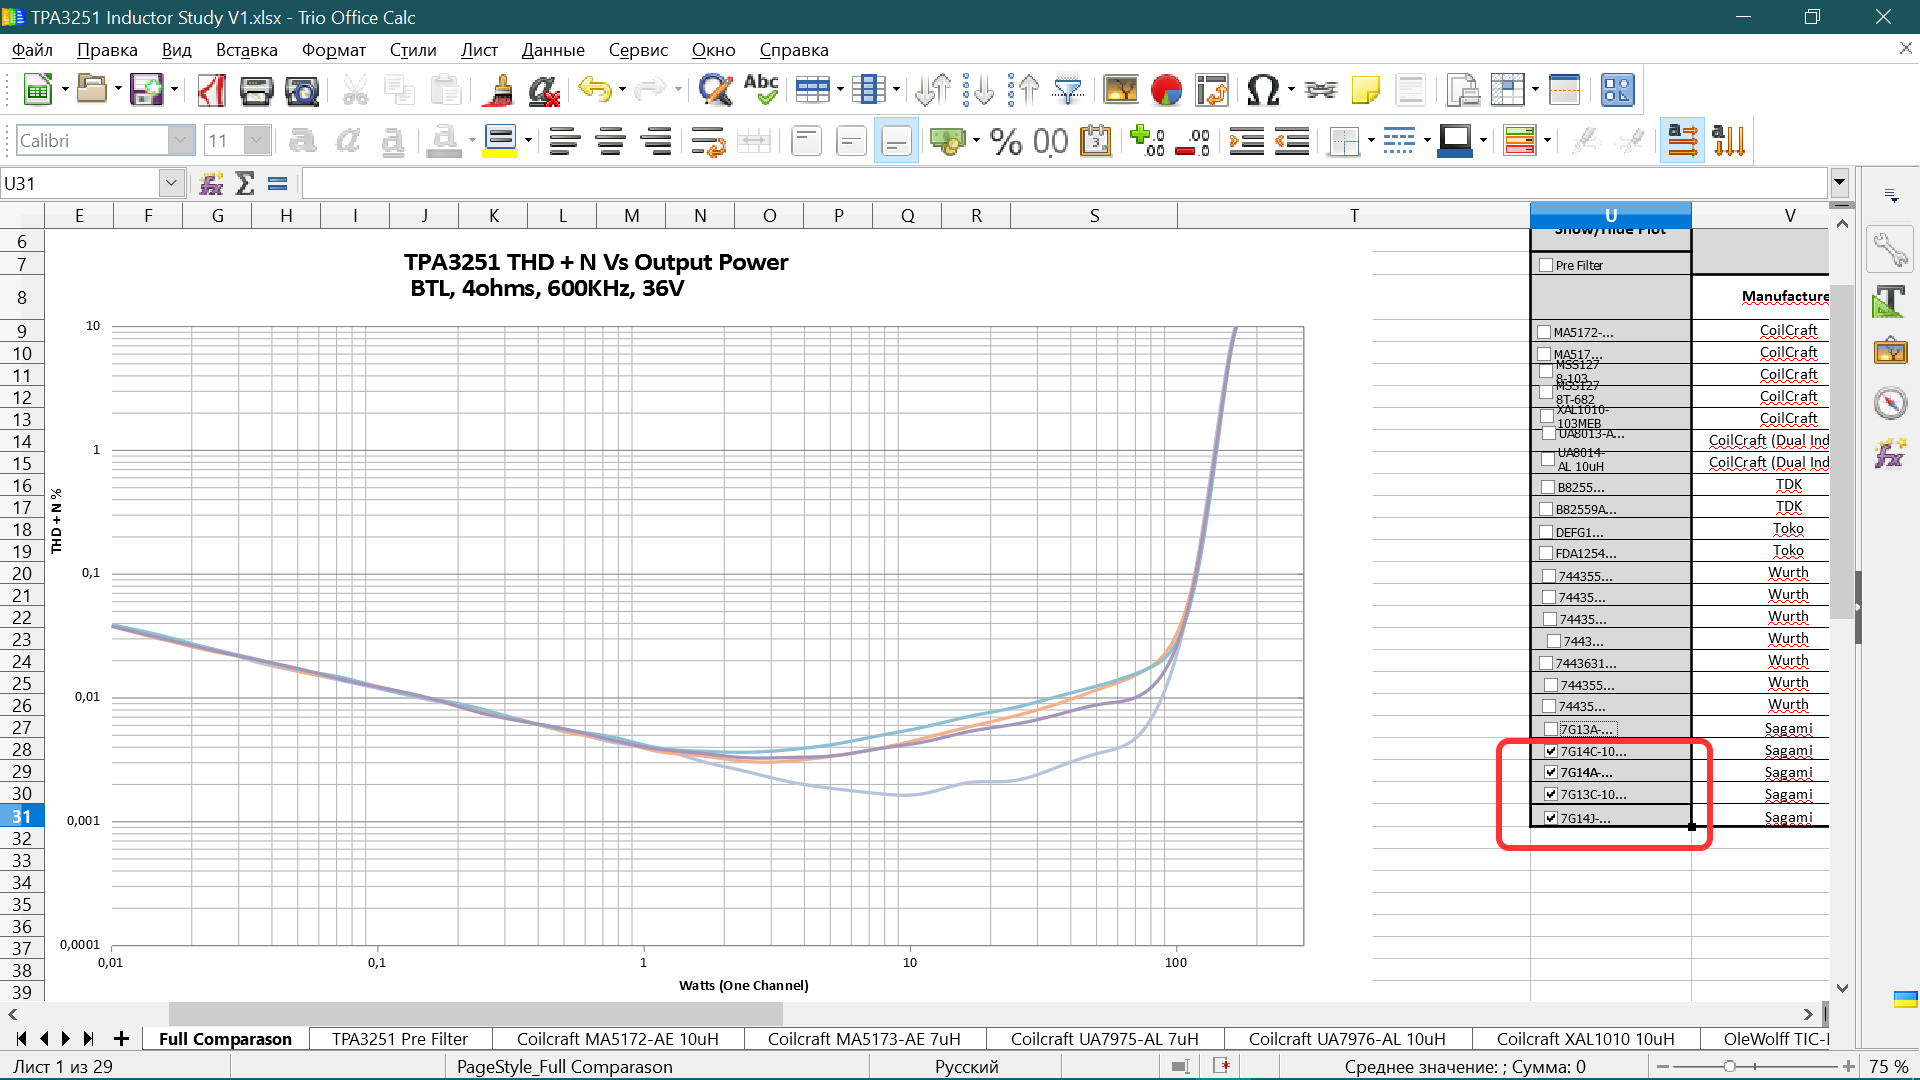Open the font size dropdown
The height and width of the screenshot is (1080, 1920).
258,140
